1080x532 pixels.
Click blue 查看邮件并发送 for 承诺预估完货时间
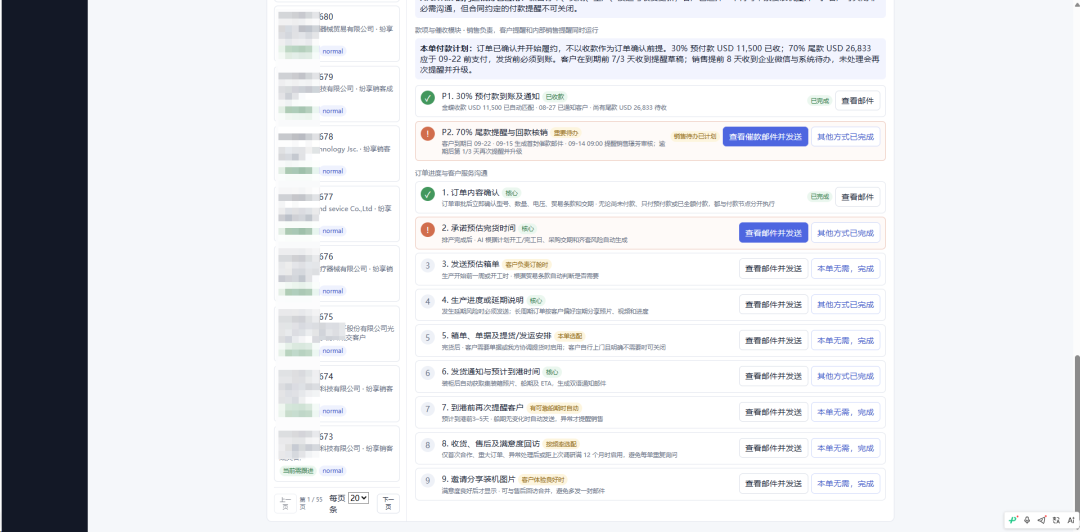773,233
